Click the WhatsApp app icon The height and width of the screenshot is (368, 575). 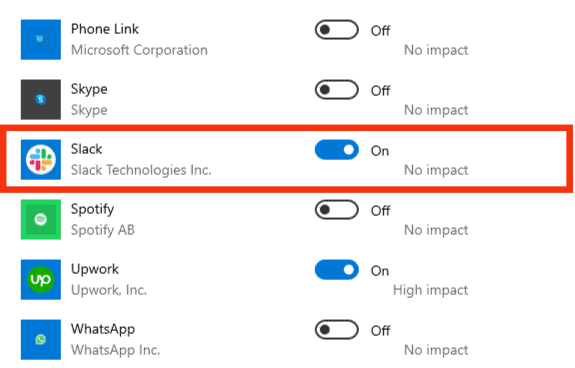point(41,339)
